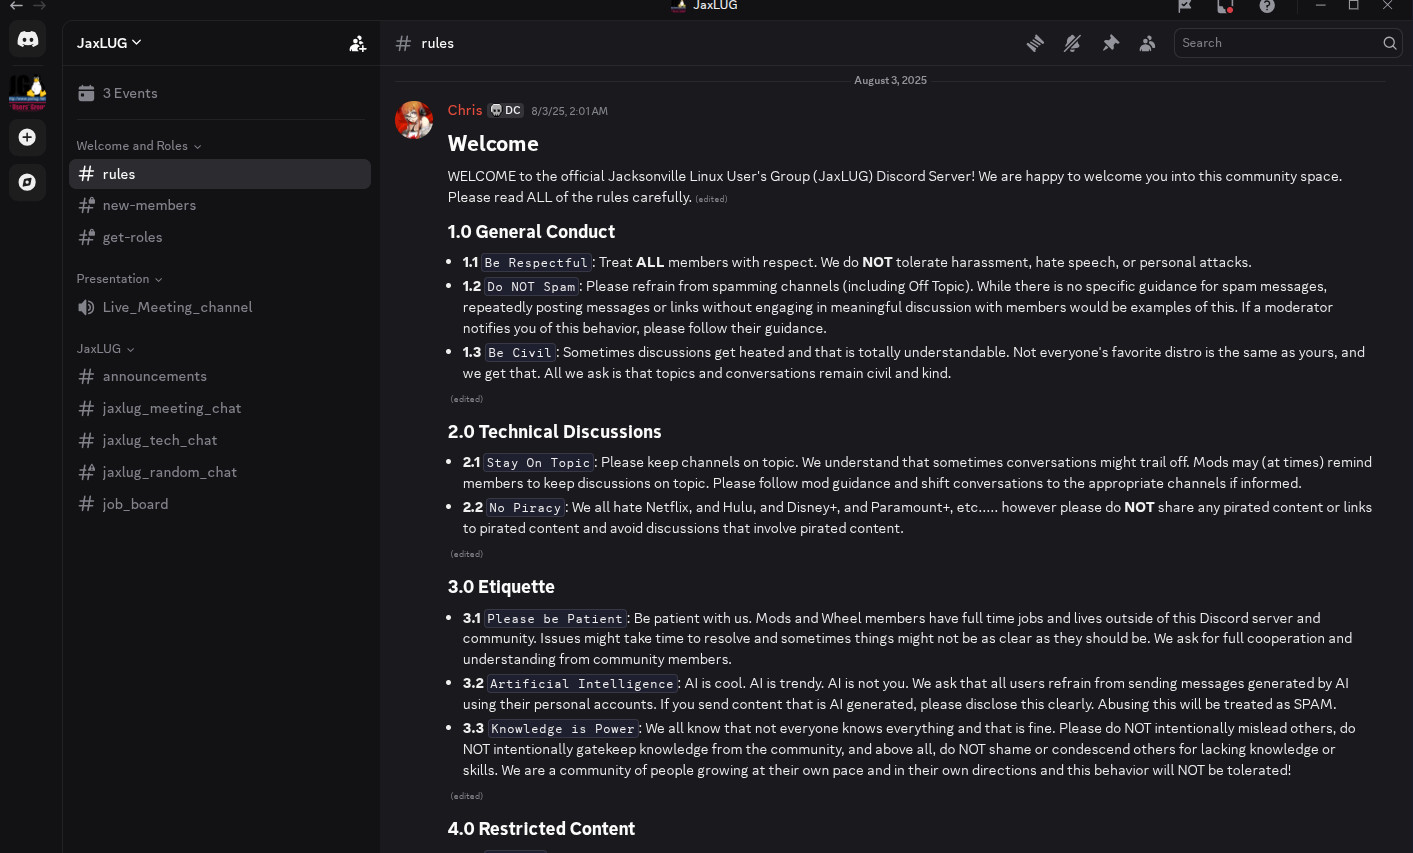Toggle the notification mute bell icon
The image size is (1413, 853).
pos(1072,43)
